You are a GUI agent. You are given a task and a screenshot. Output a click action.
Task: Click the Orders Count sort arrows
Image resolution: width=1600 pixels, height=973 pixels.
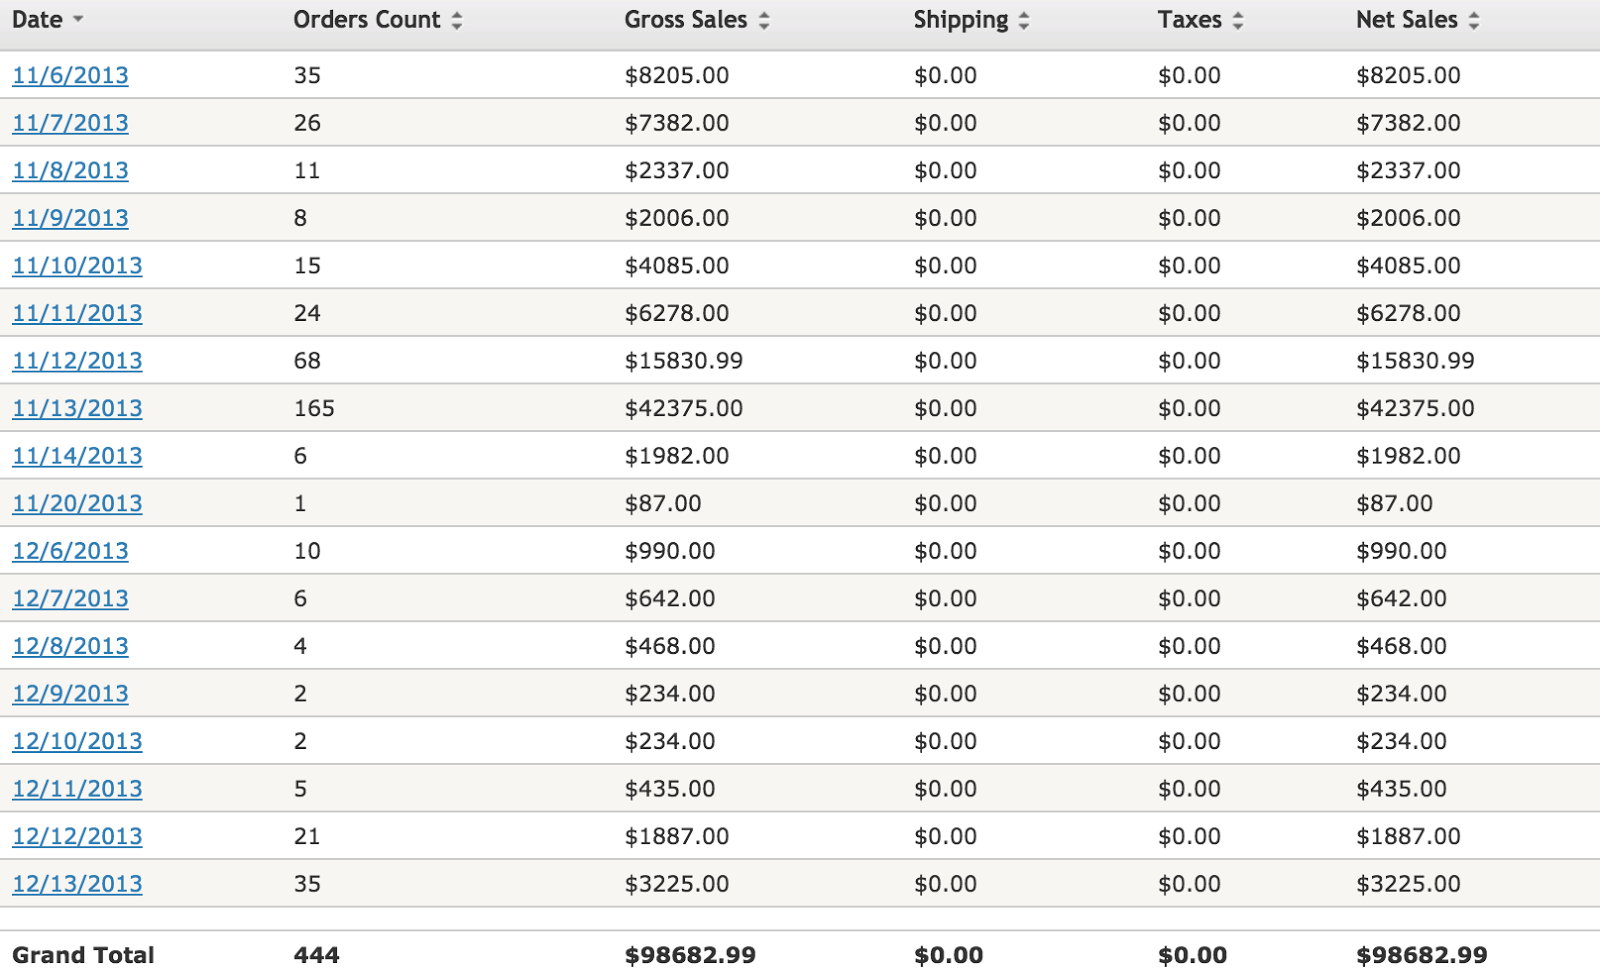coord(457,20)
